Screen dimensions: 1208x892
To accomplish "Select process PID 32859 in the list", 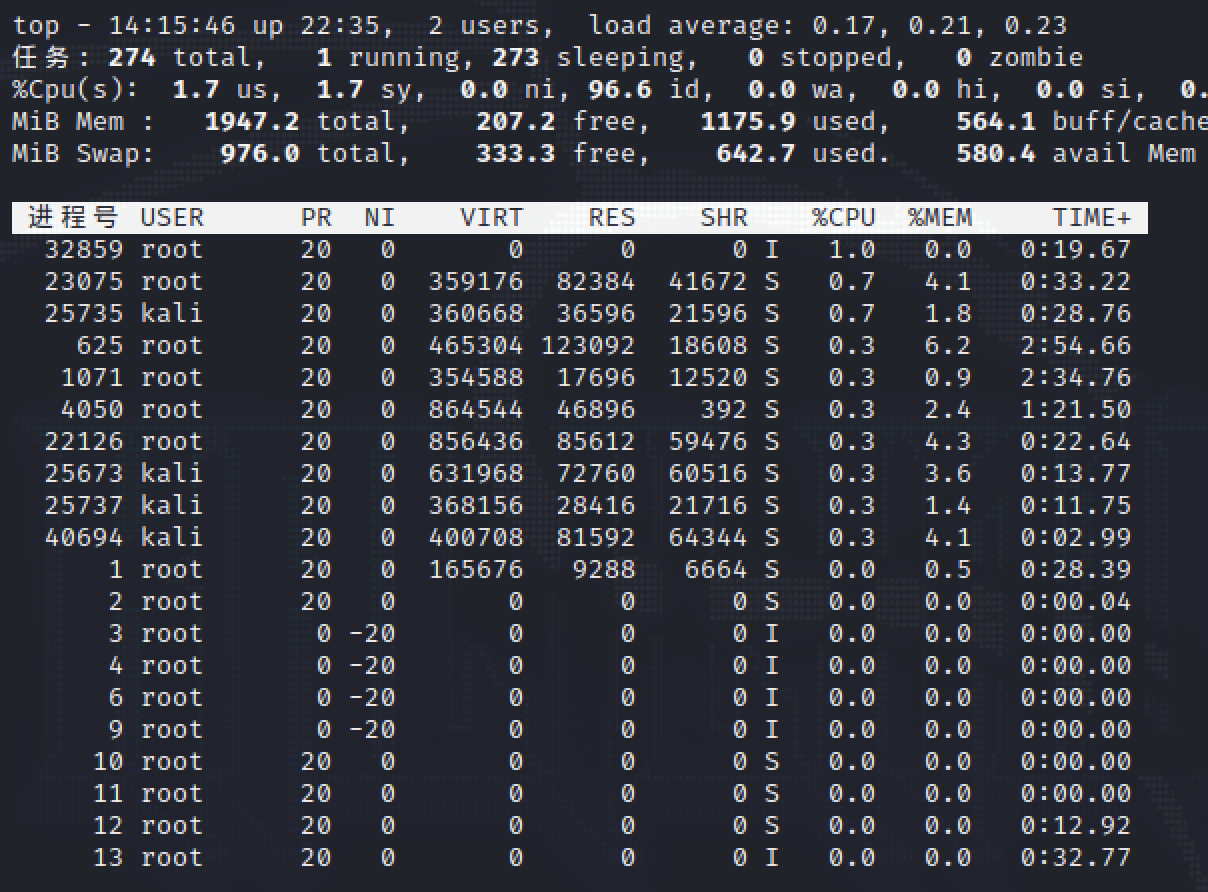I will (84, 250).
